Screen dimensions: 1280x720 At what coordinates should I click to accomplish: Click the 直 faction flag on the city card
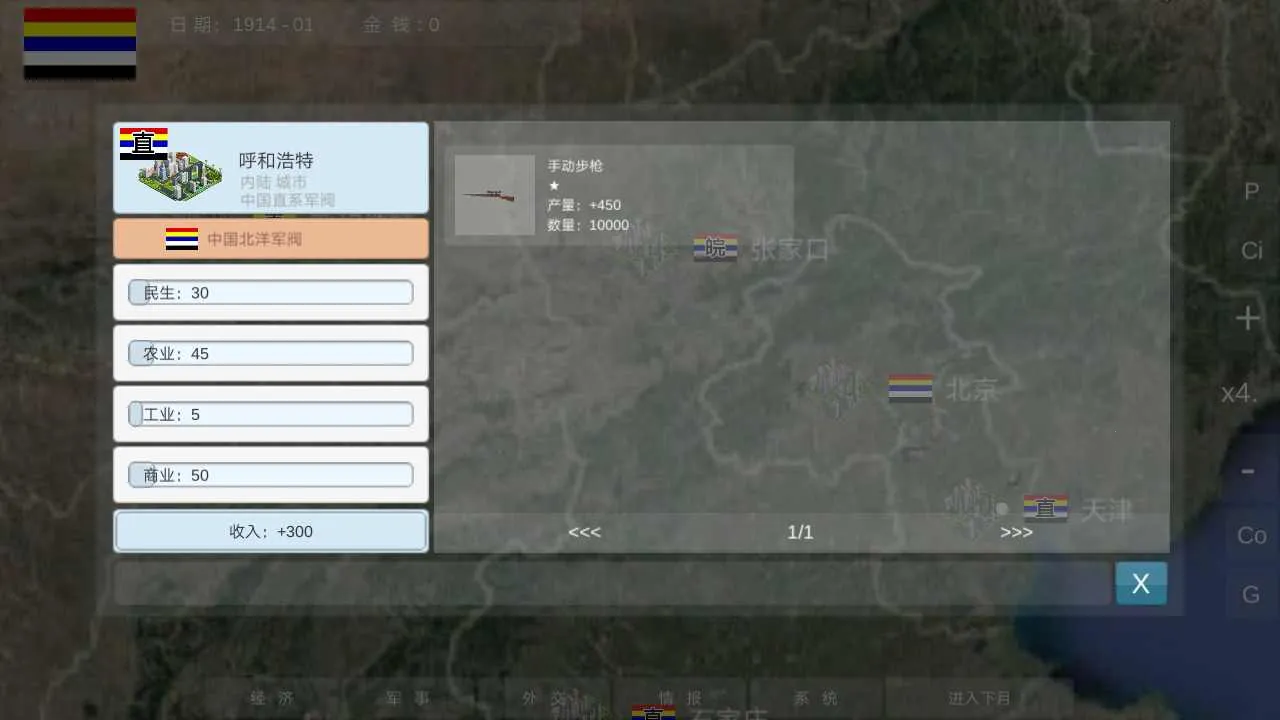144,144
